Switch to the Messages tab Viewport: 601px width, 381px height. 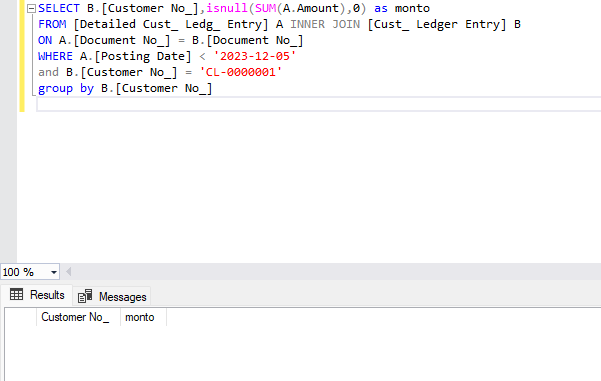coord(112,297)
